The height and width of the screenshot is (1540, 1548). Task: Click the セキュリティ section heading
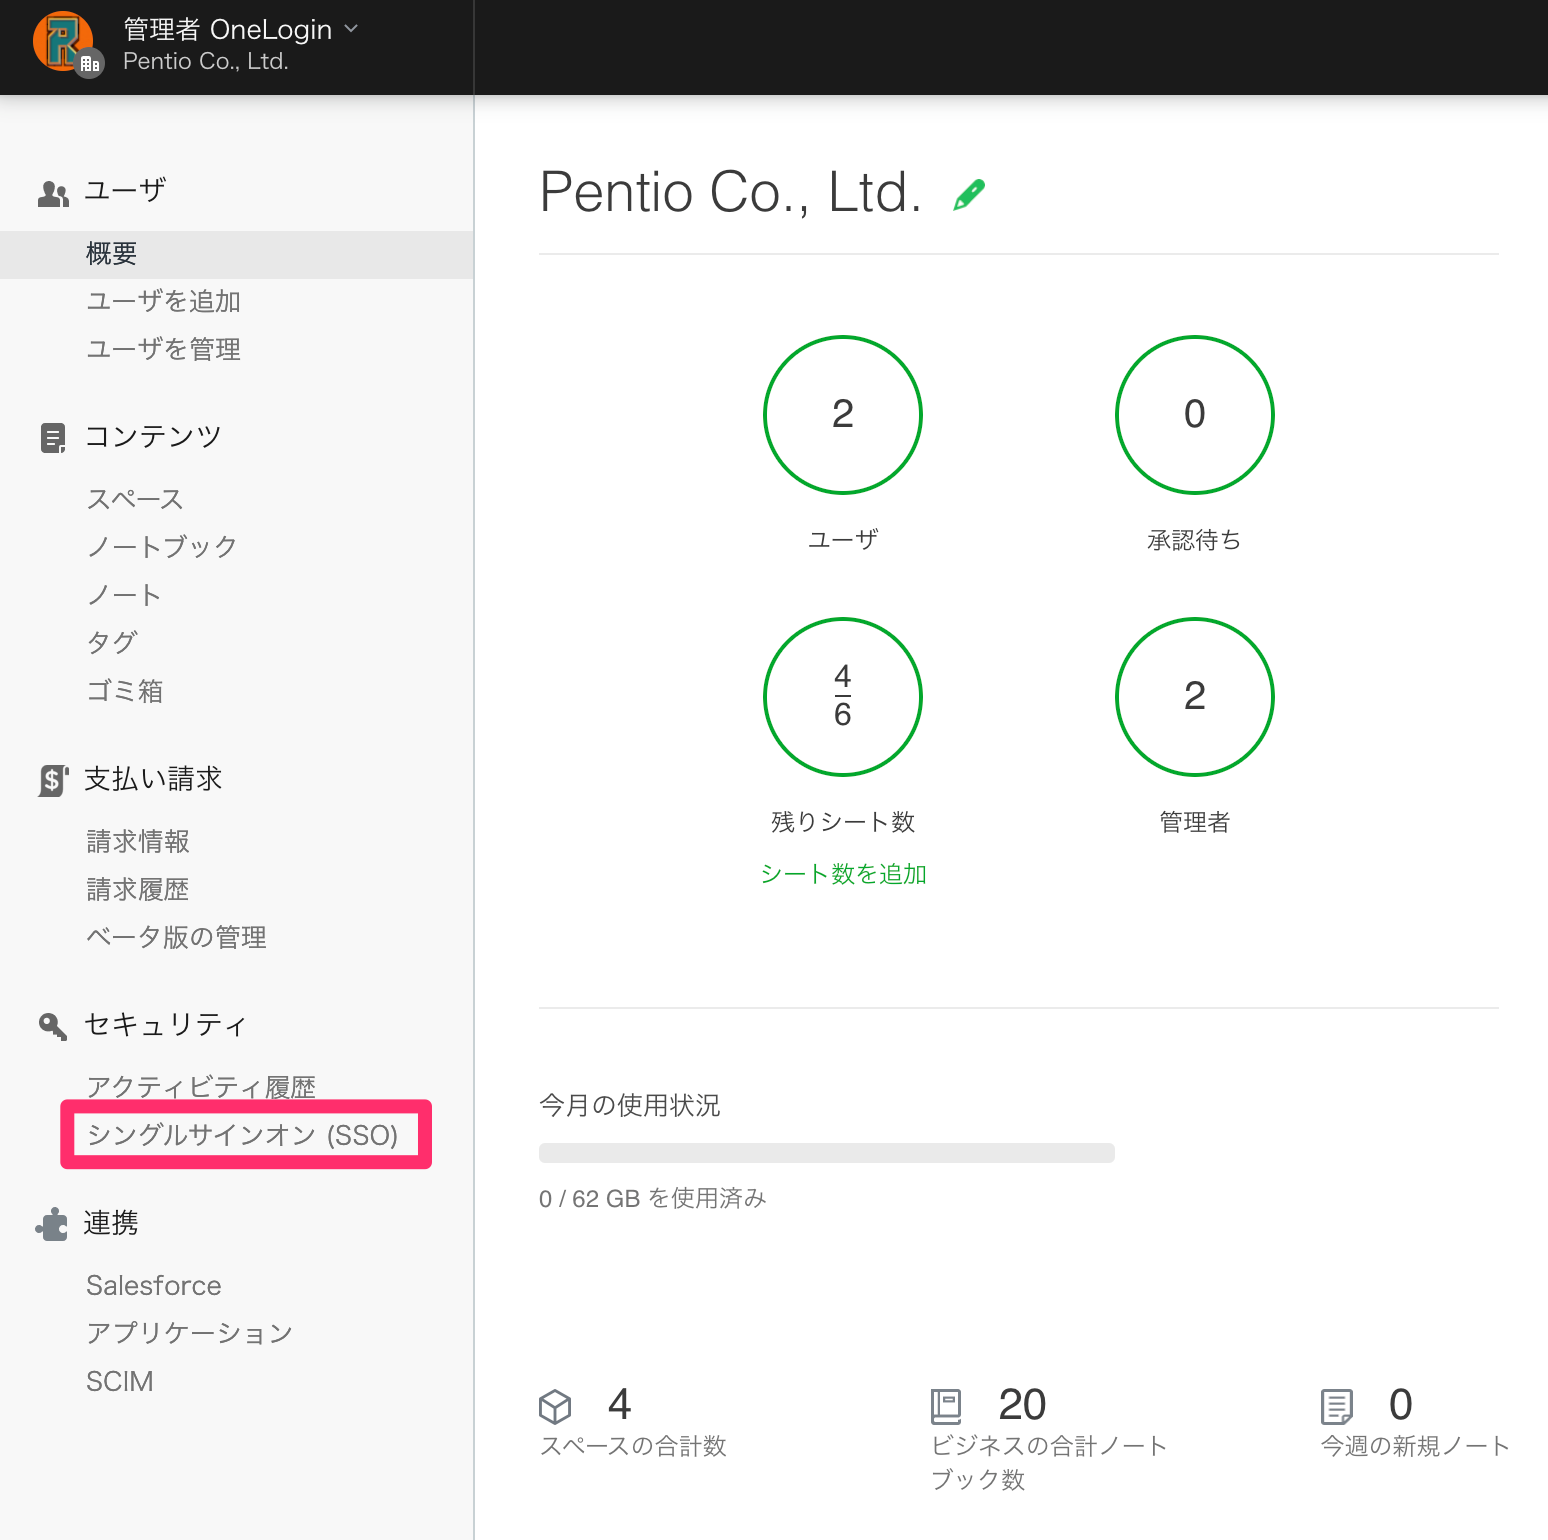pyautogui.click(x=166, y=1025)
